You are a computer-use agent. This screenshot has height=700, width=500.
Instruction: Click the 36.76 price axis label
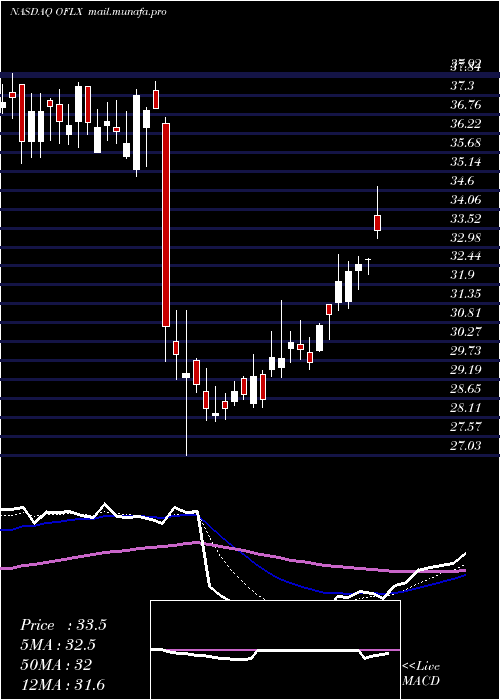(x=466, y=105)
